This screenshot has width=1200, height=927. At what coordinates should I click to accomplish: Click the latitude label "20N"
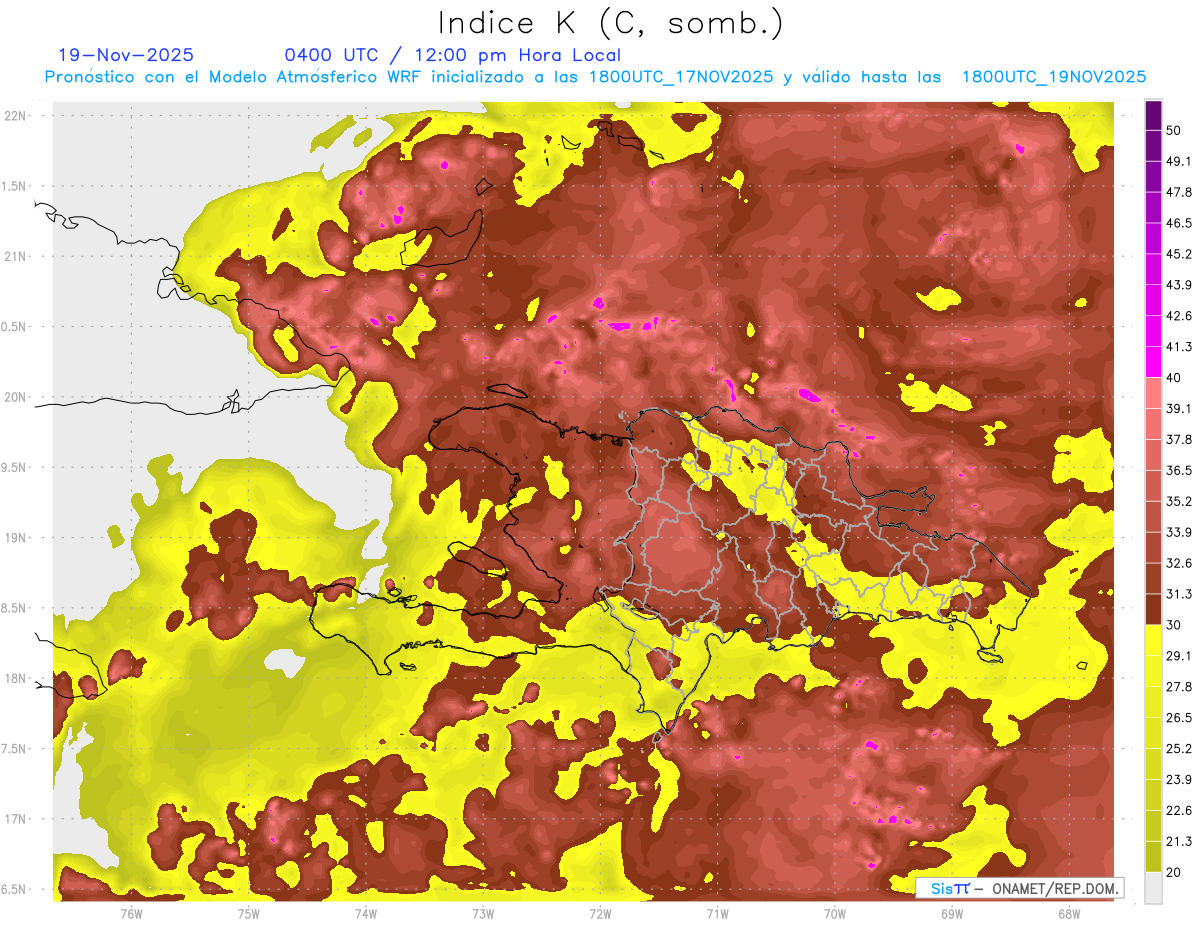[x=16, y=397]
